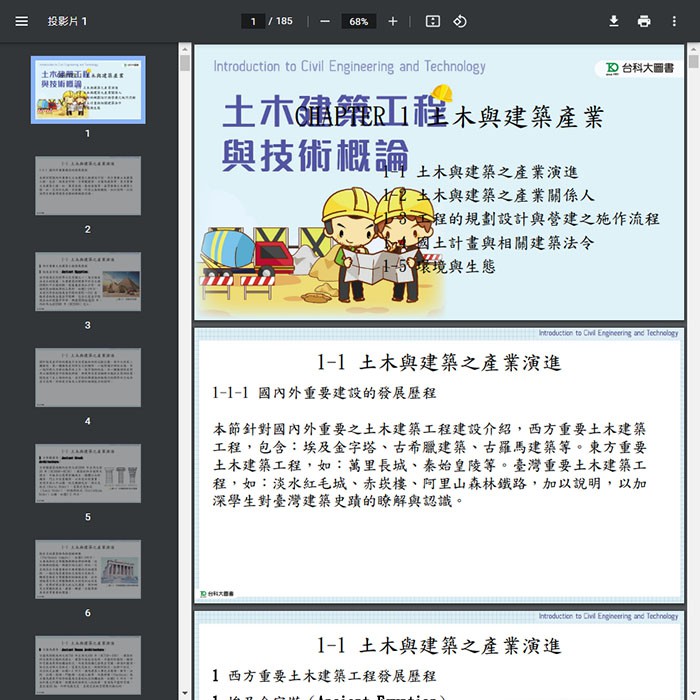Print the document

click(644, 21)
